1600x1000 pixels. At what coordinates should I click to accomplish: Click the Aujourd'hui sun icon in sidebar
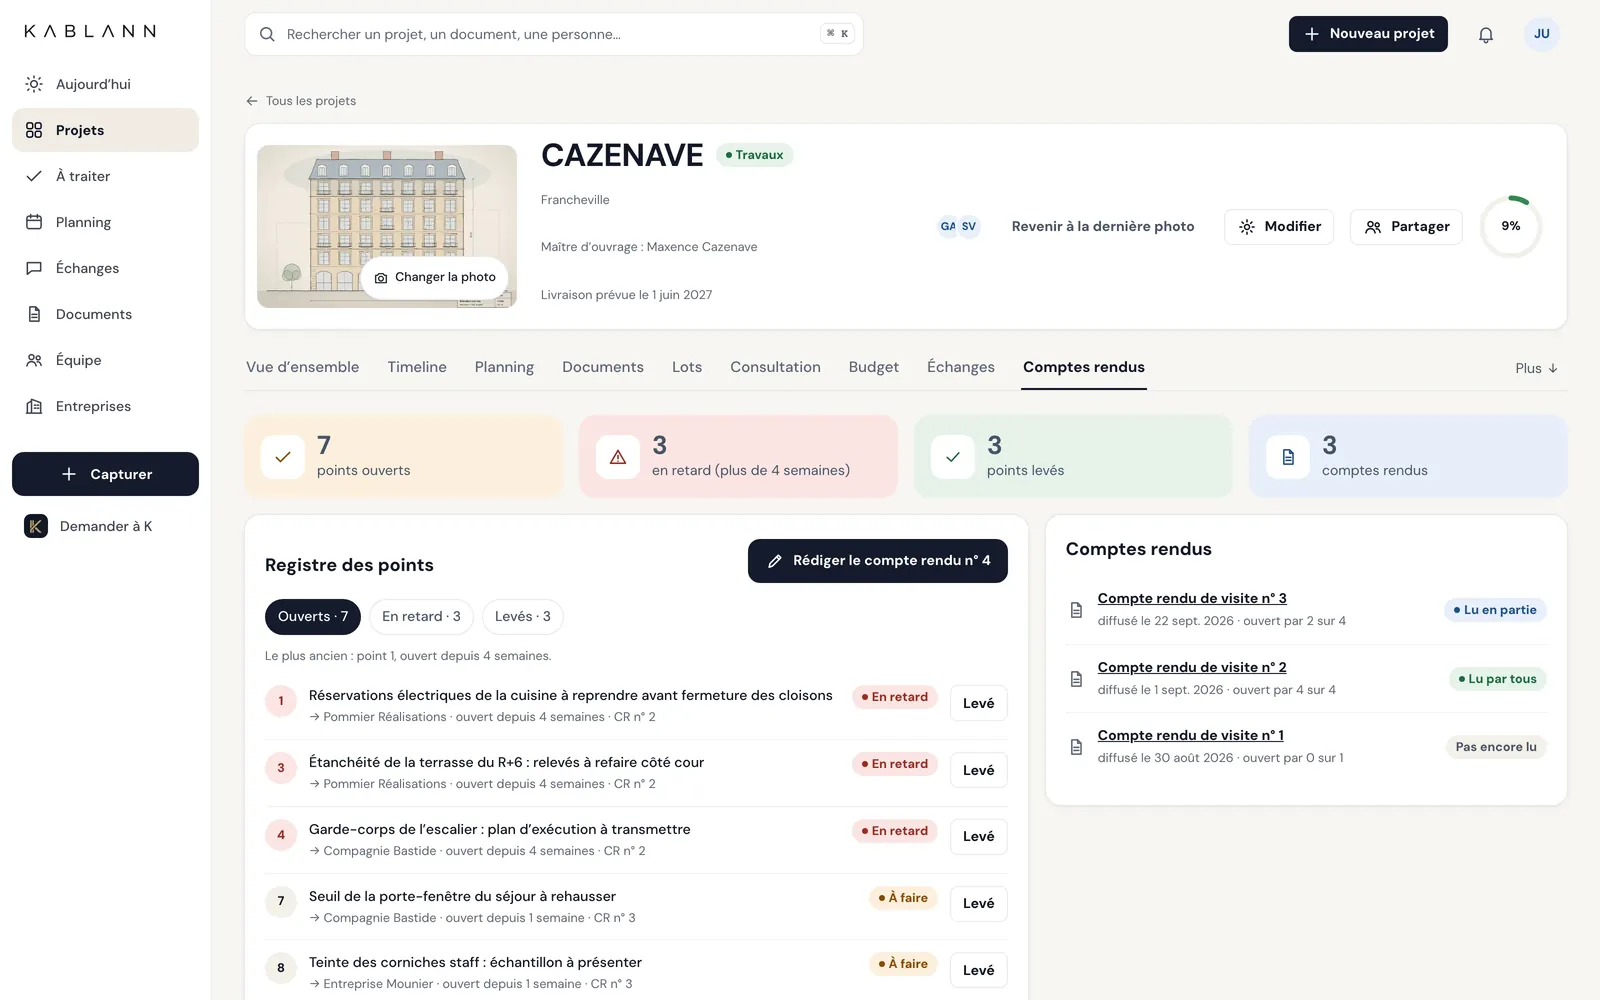point(34,84)
